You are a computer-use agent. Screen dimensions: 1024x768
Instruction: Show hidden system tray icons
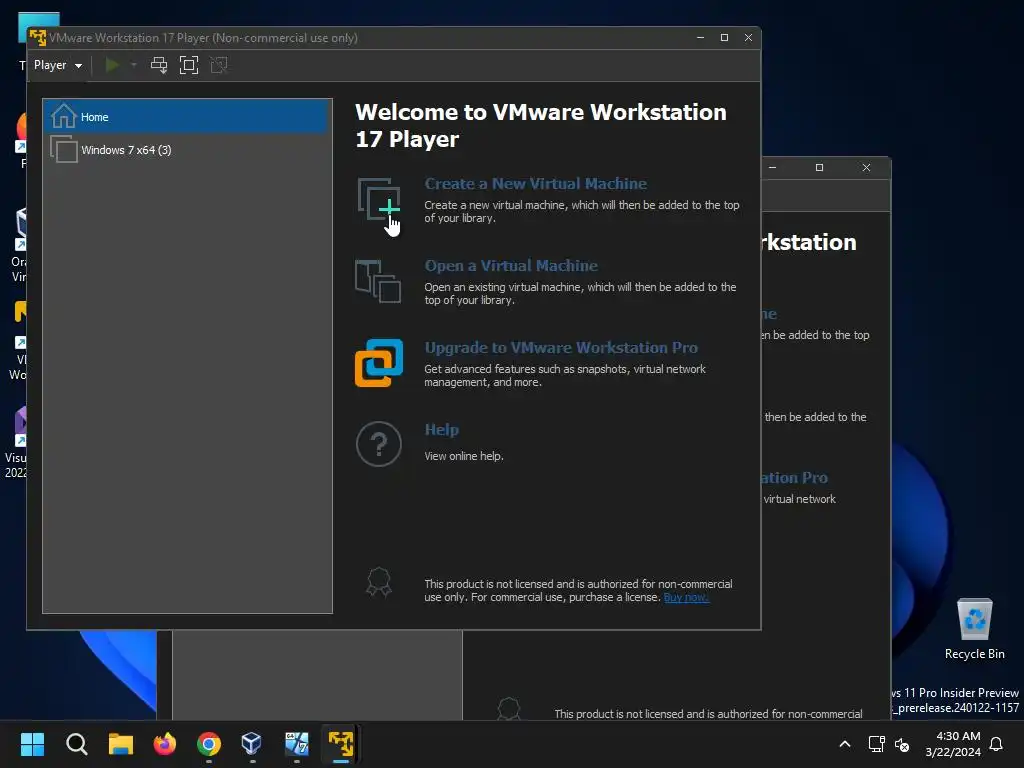(x=844, y=744)
